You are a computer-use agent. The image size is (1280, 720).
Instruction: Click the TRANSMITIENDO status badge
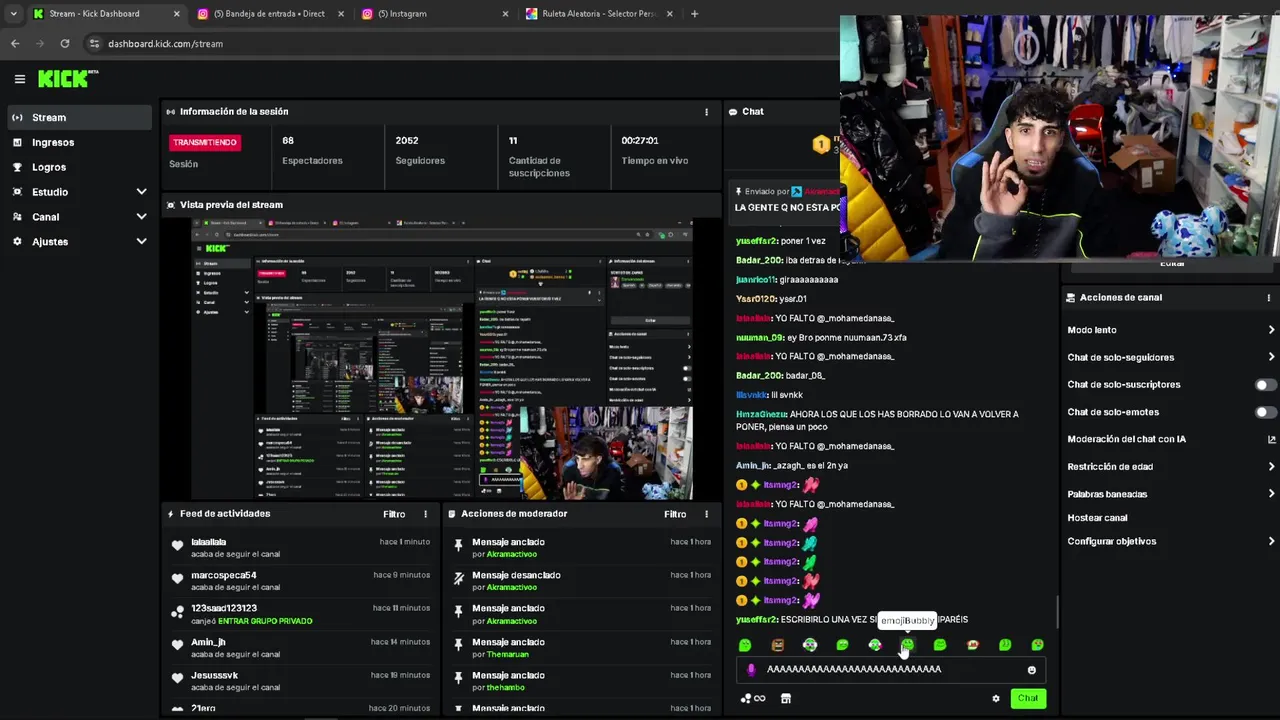coord(205,142)
